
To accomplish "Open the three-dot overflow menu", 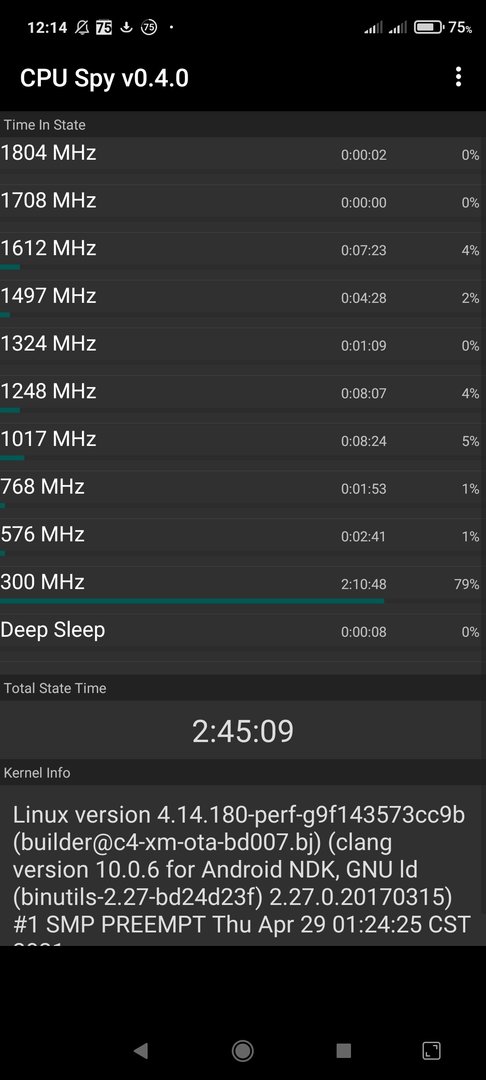I will click(x=458, y=77).
